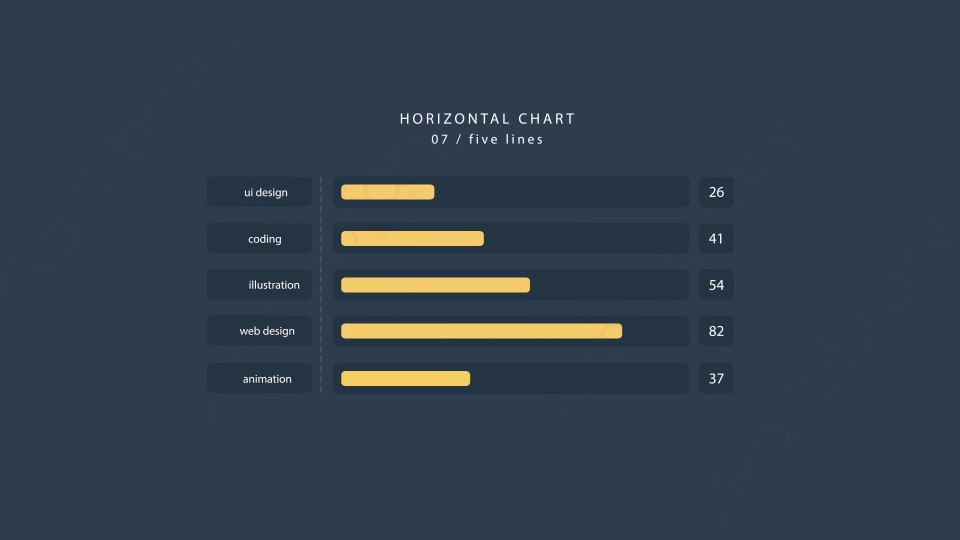960x540 pixels.
Task: Click the dashed vertical divider line
Action: 321,285
